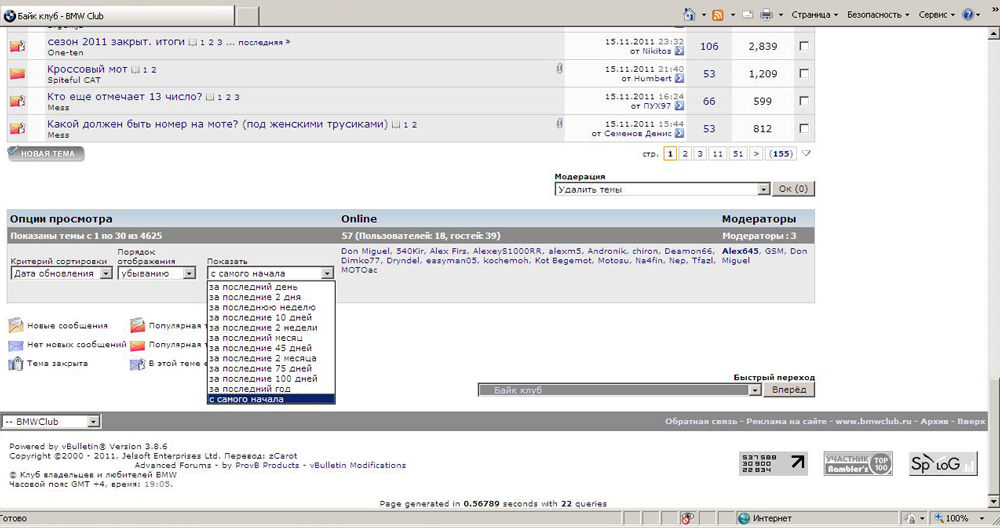Open the BMWClub style chooser dropdown

[x=51, y=422]
